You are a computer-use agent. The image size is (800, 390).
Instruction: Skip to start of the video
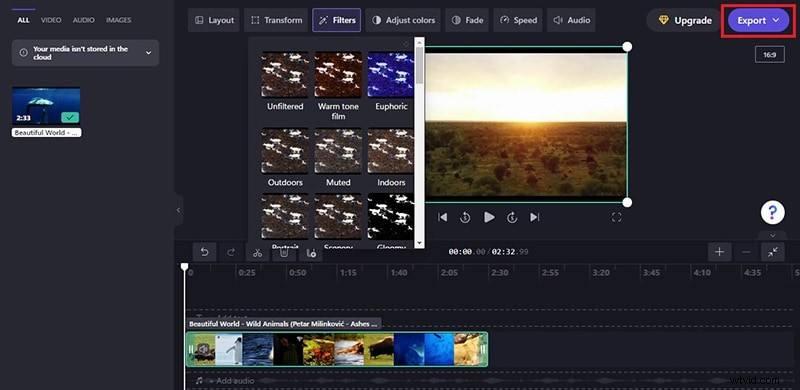tap(442, 217)
